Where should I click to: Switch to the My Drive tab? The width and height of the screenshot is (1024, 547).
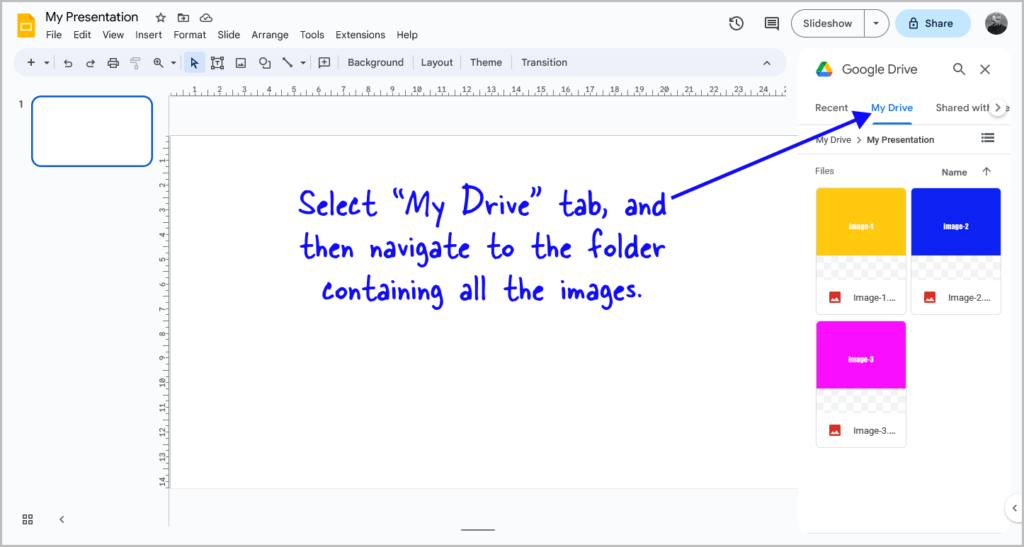892,108
